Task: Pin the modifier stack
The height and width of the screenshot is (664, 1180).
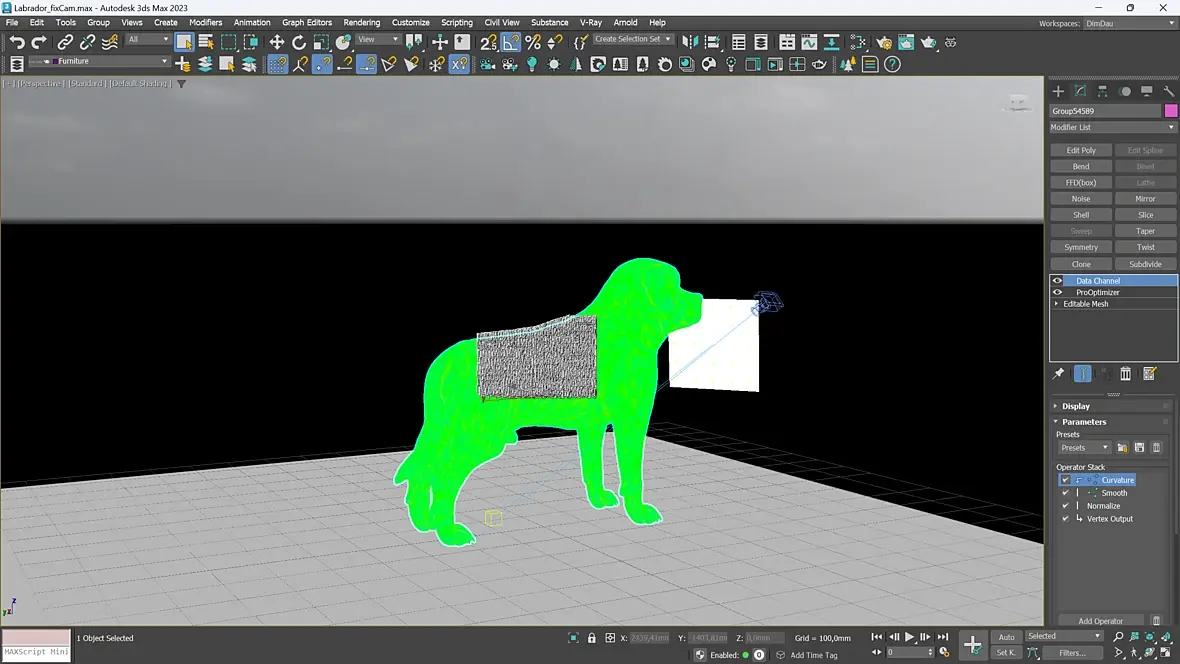Action: click(x=1058, y=373)
